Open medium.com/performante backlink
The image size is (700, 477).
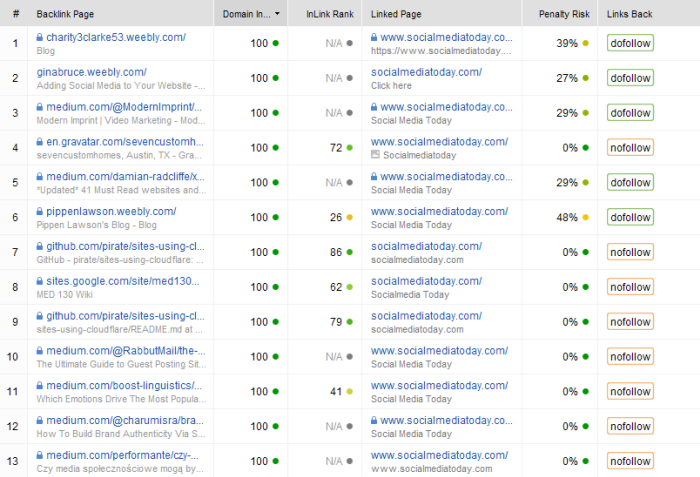tap(122, 456)
